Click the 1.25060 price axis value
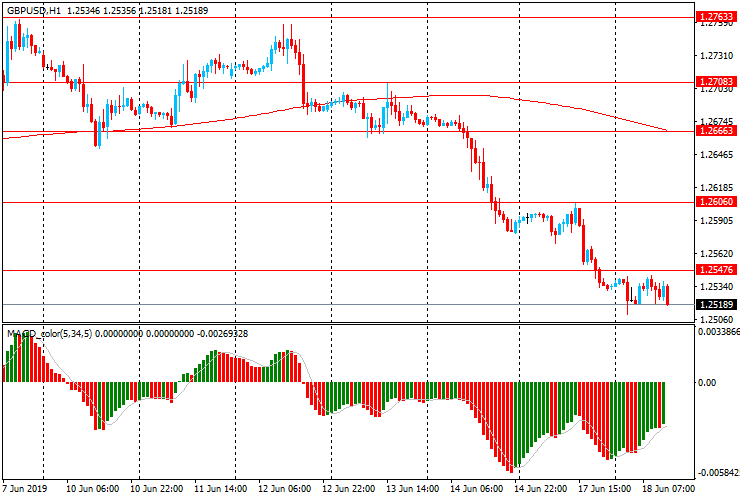 pos(716,320)
